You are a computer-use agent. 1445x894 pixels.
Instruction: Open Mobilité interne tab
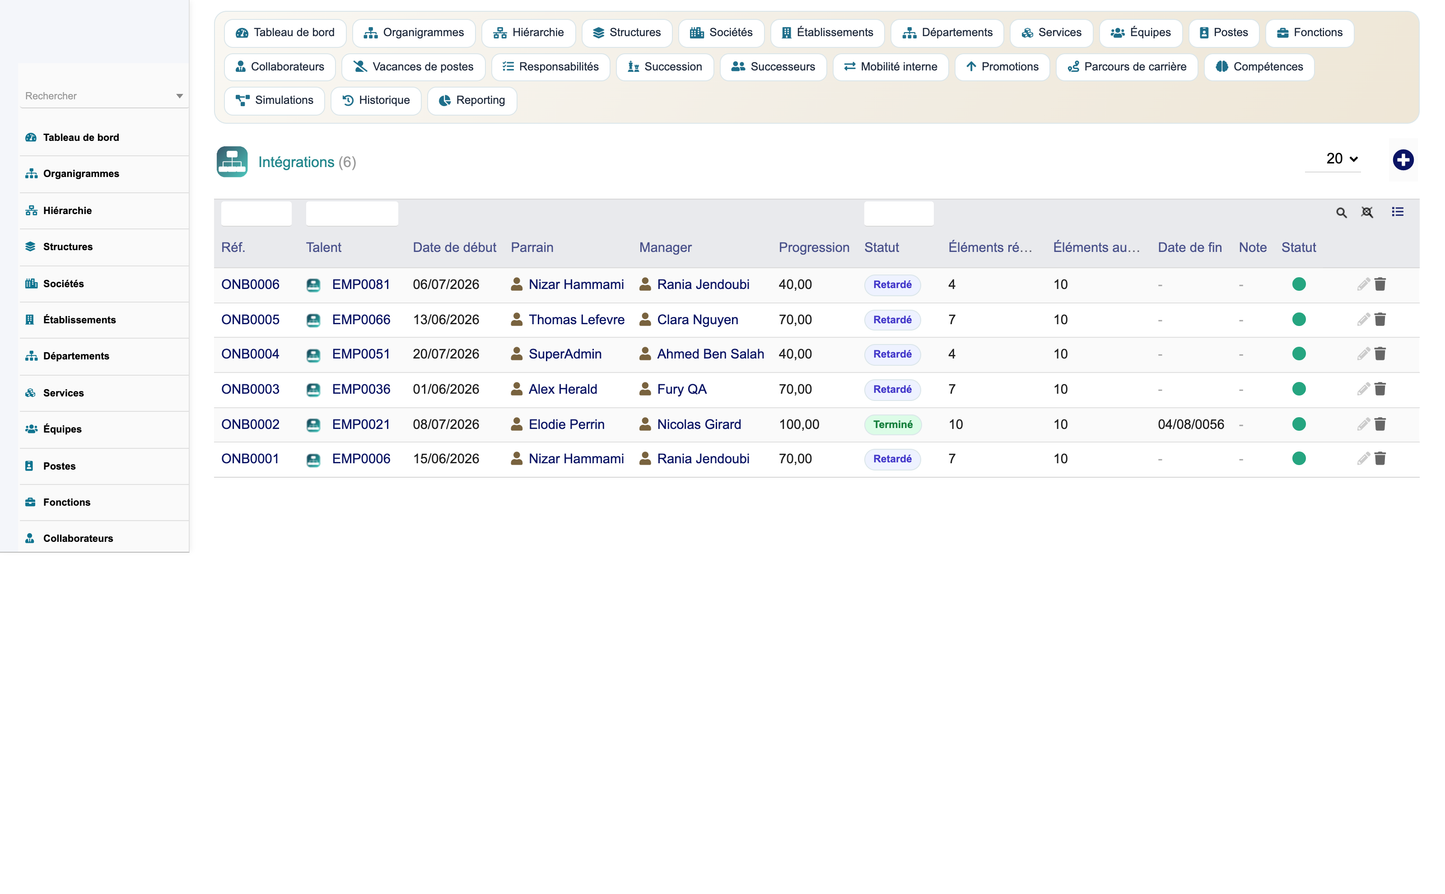[x=890, y=67]
